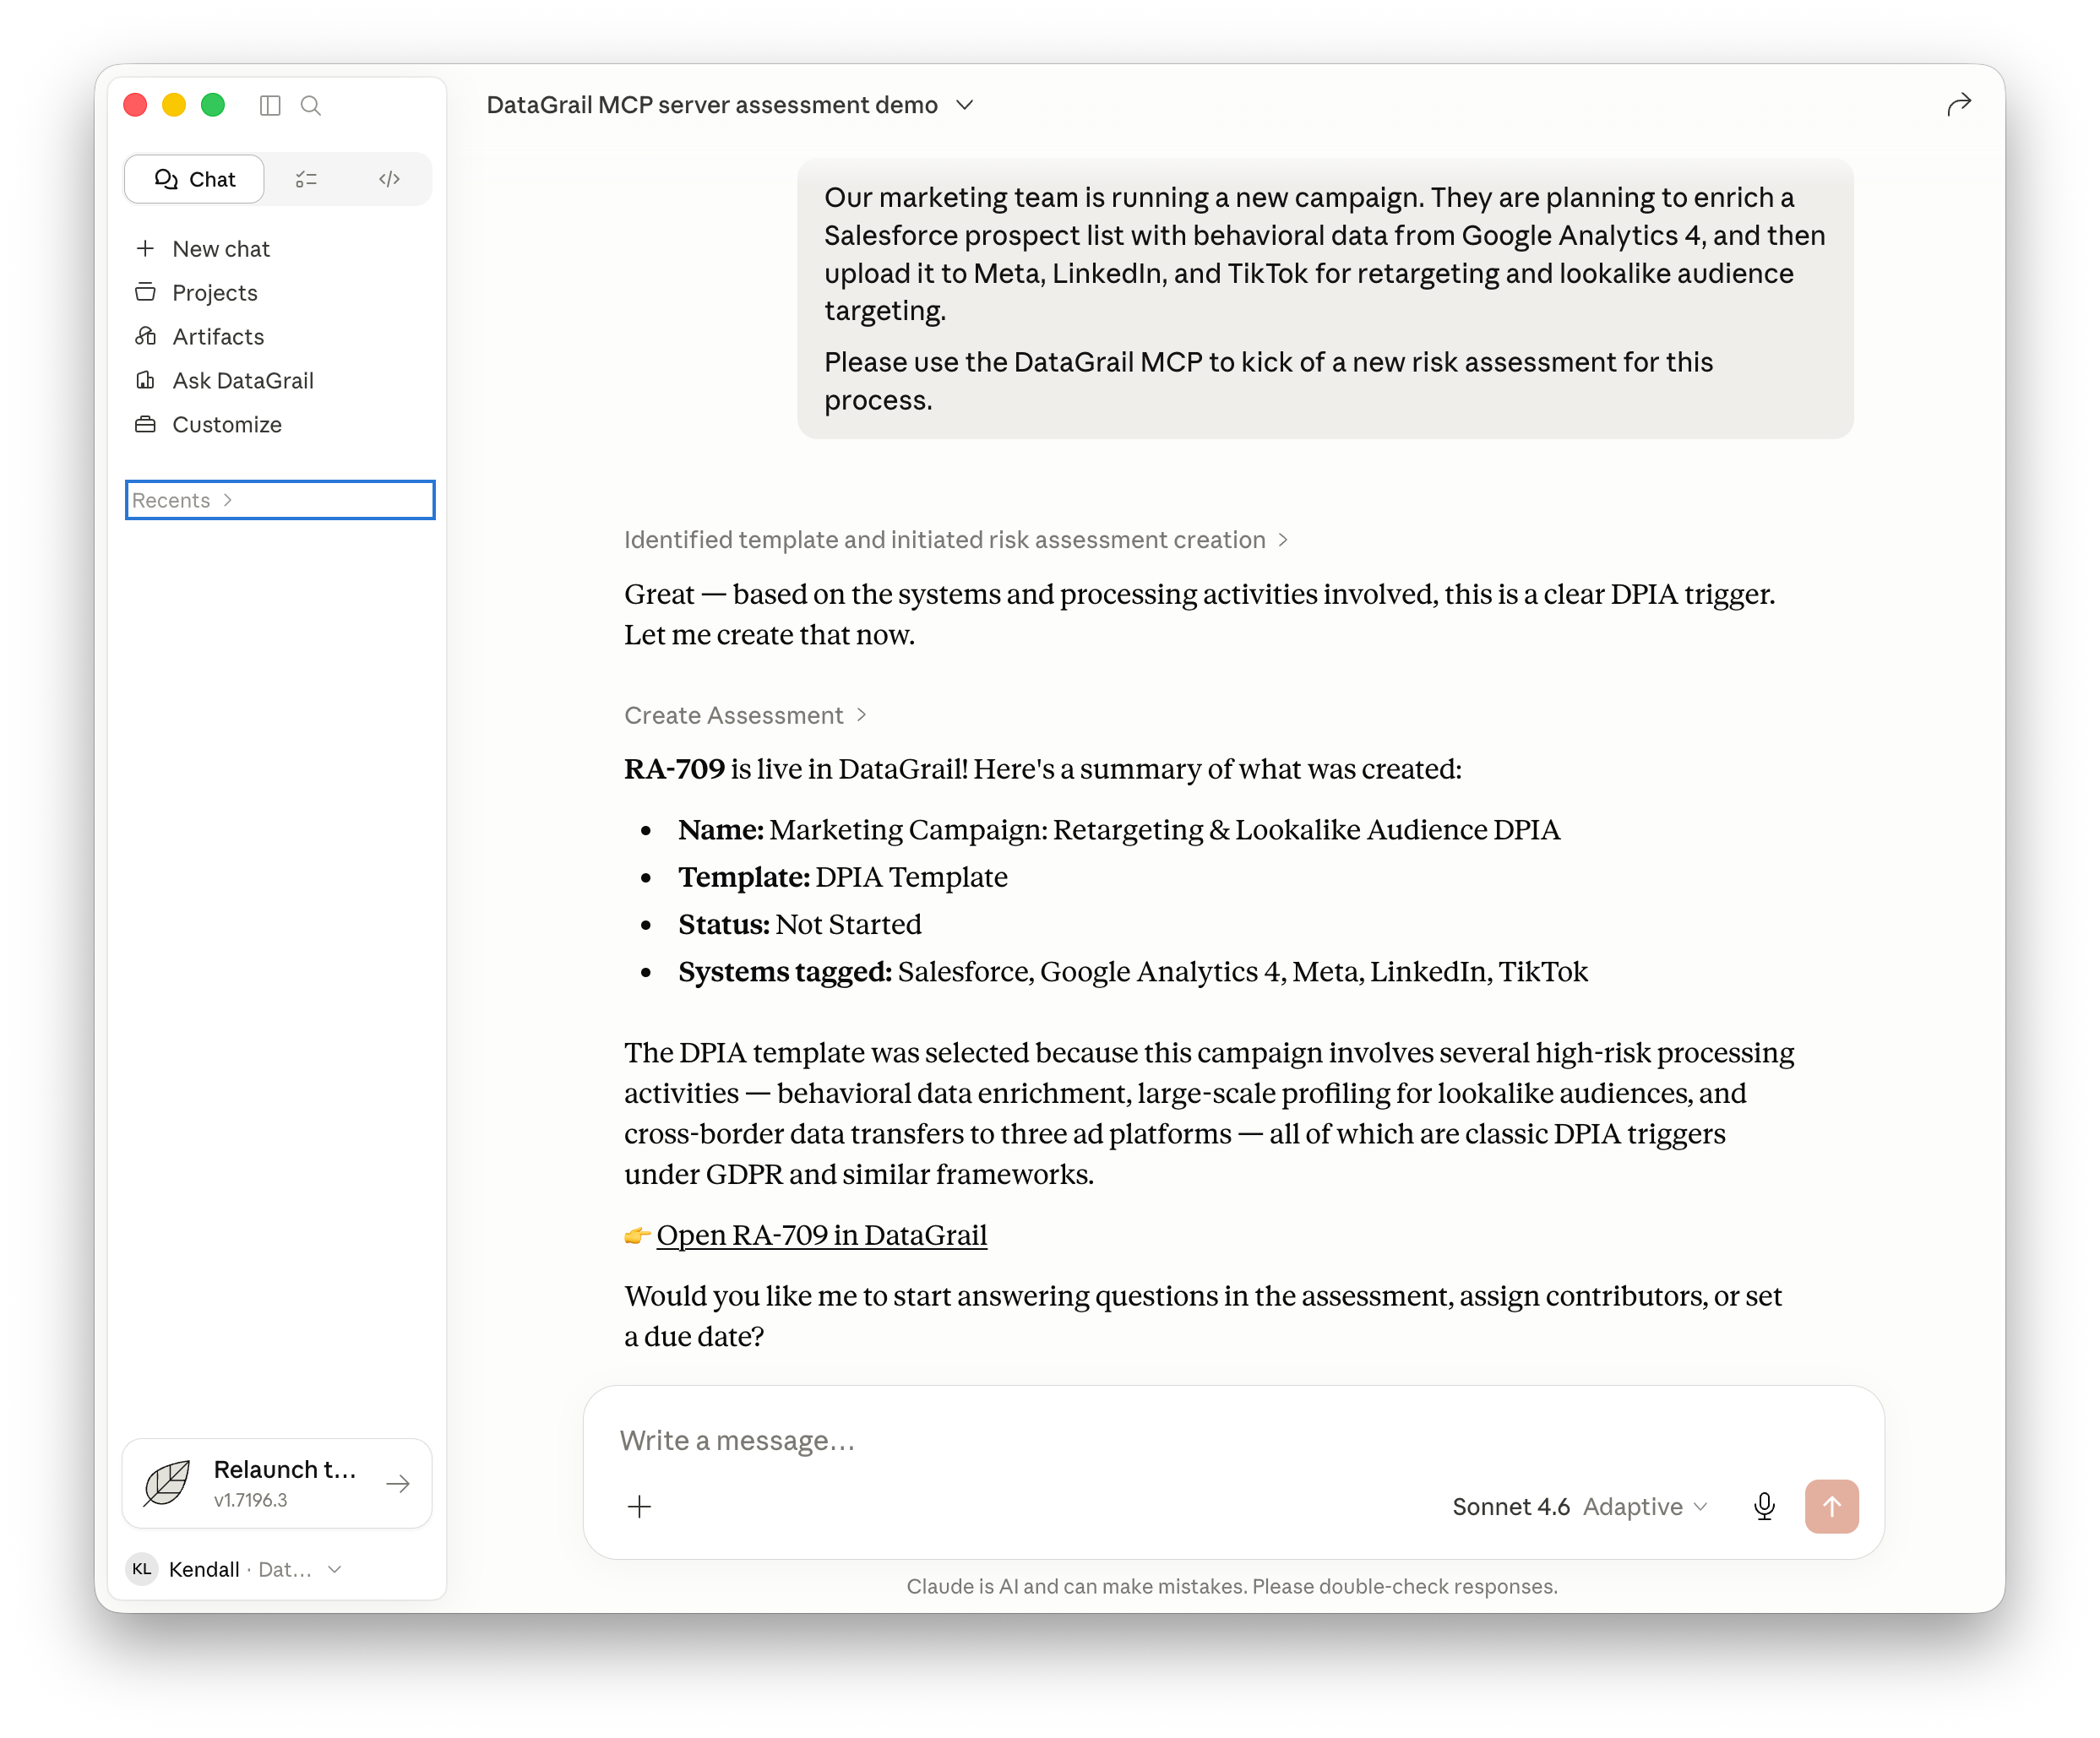
Task: Click the 'Systems tagged' bullet line
Action: [1133, 972]
